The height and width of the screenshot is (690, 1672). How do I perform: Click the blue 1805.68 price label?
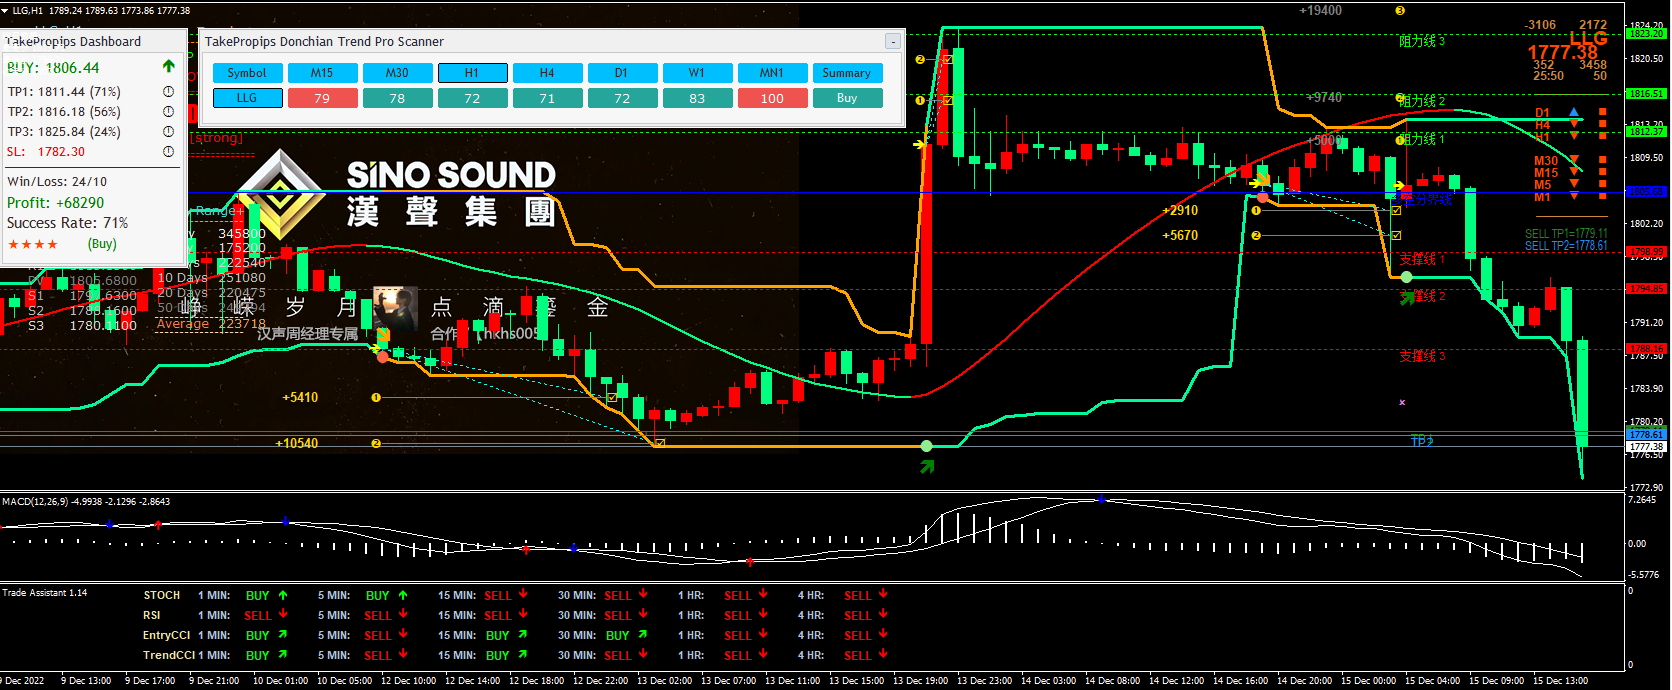[x=1646, y=191]
